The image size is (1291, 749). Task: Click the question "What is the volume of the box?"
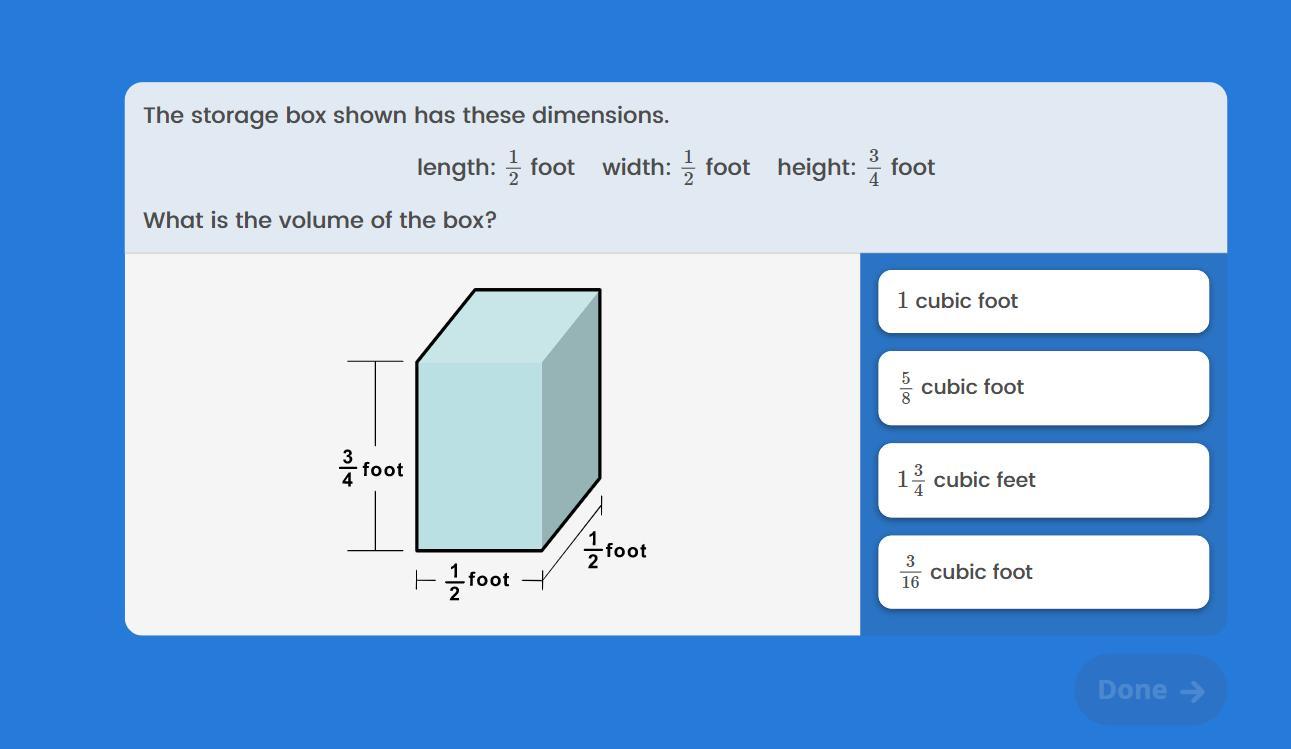pos(319,220)
